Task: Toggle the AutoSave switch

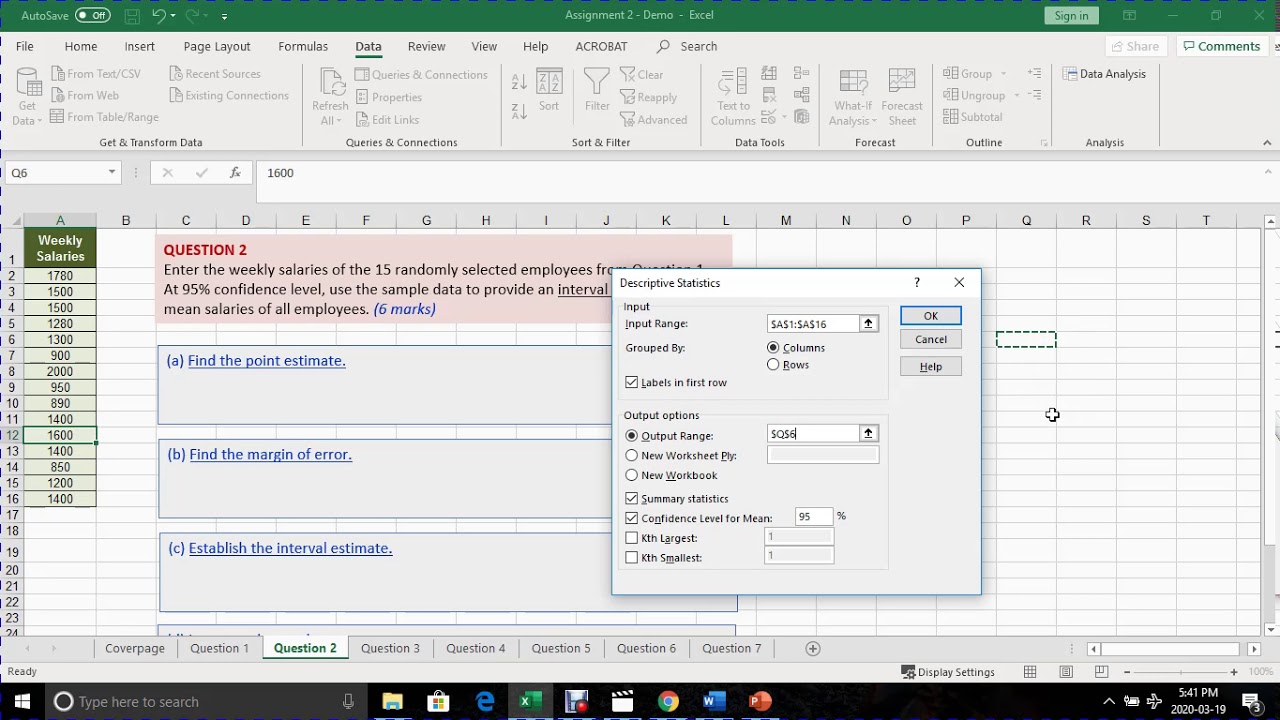Action: 93,15
